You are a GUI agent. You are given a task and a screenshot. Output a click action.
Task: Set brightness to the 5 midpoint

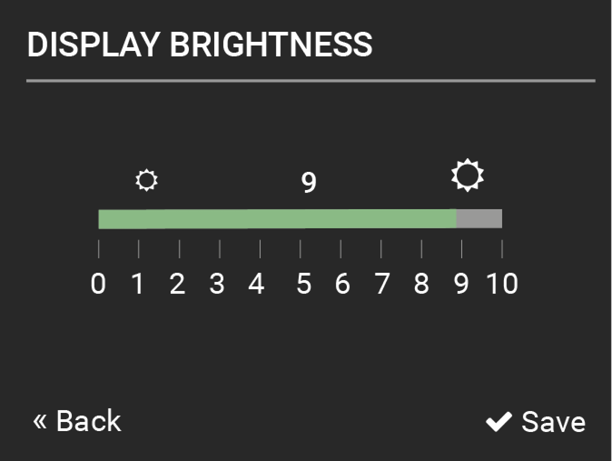(304, 283)
